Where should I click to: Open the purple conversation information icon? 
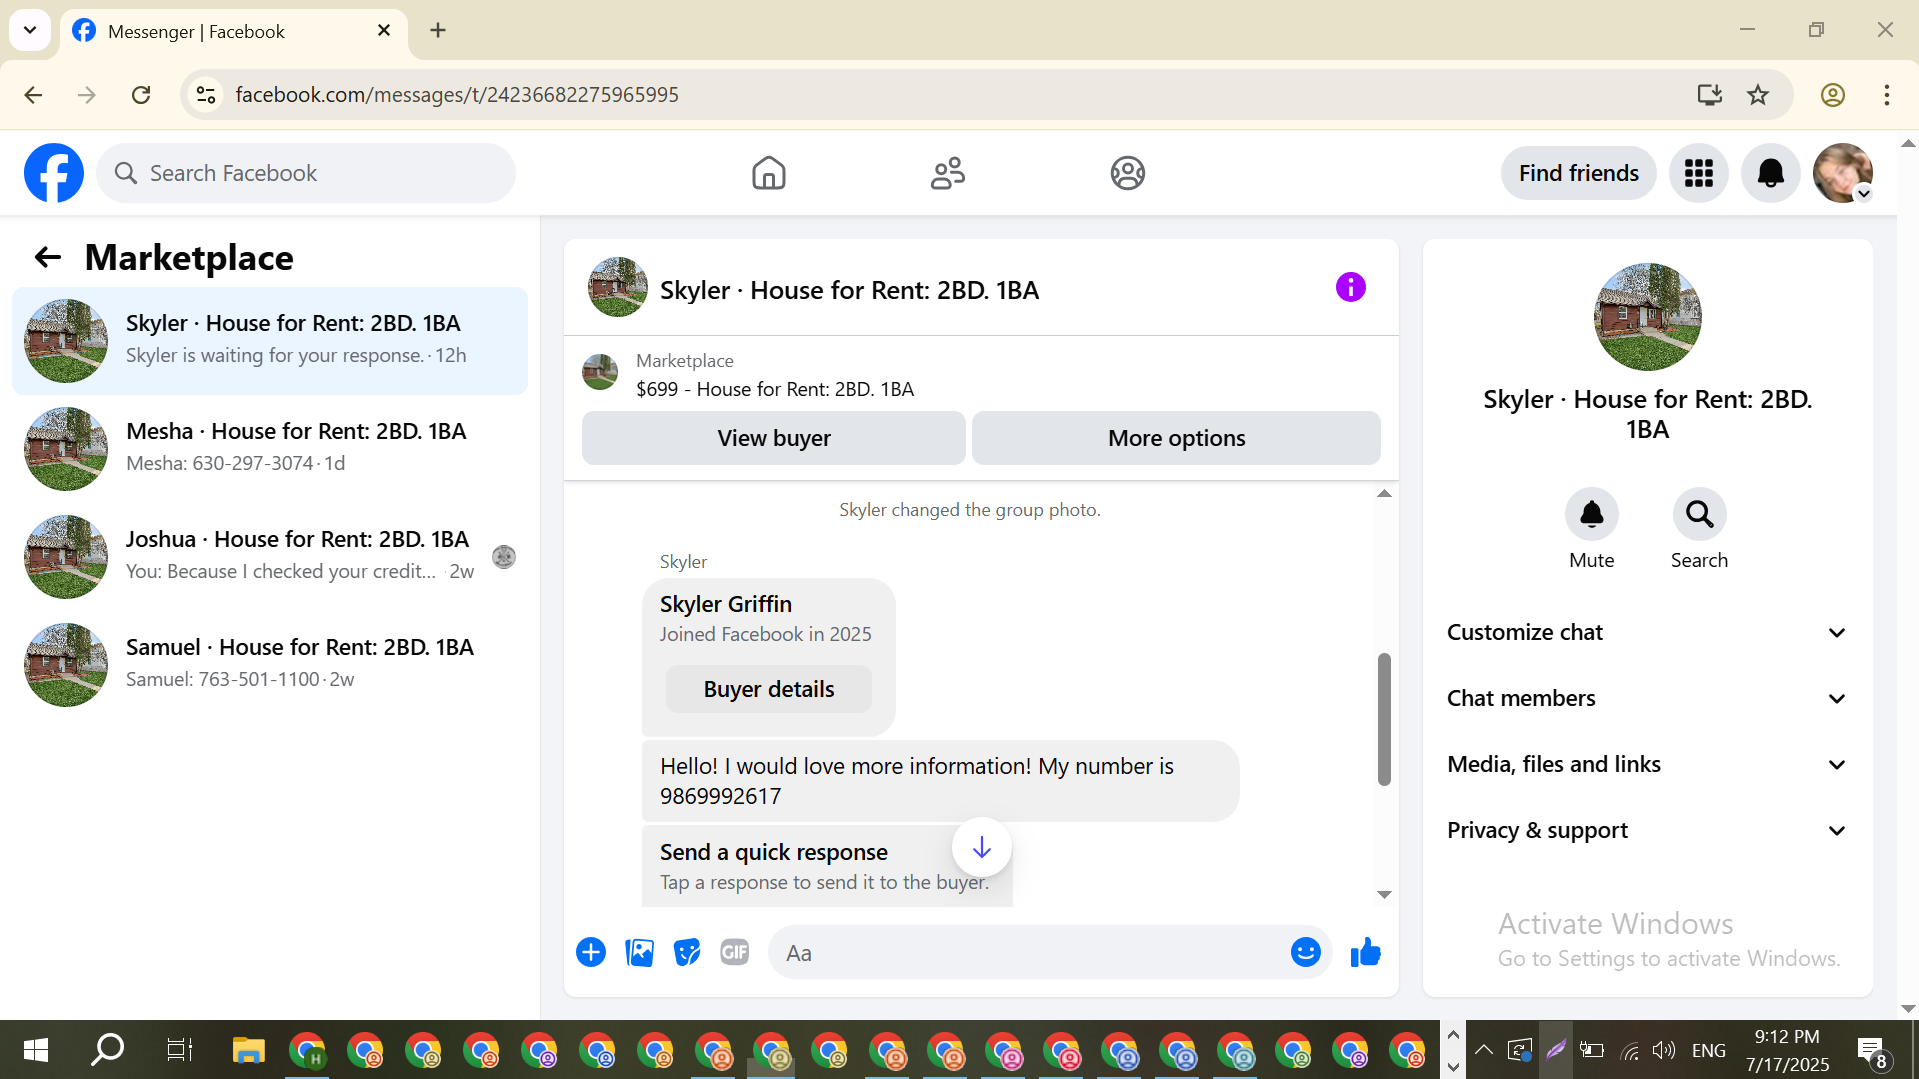(1351, 288)
